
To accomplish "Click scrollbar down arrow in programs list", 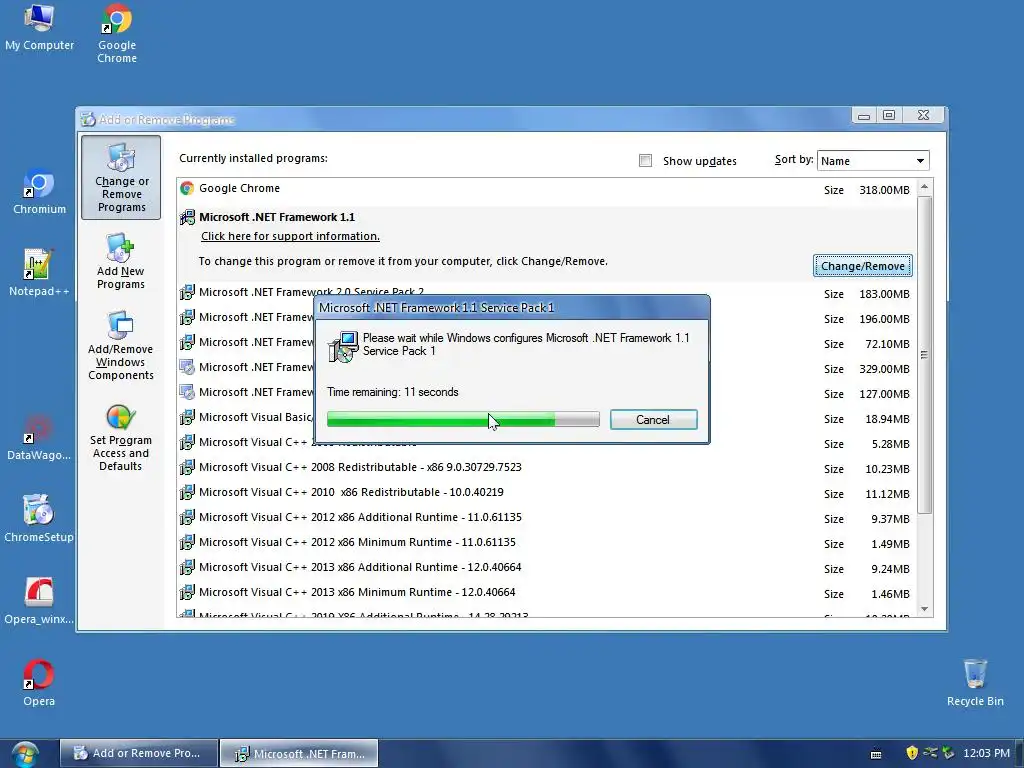I will coord(924,609).
